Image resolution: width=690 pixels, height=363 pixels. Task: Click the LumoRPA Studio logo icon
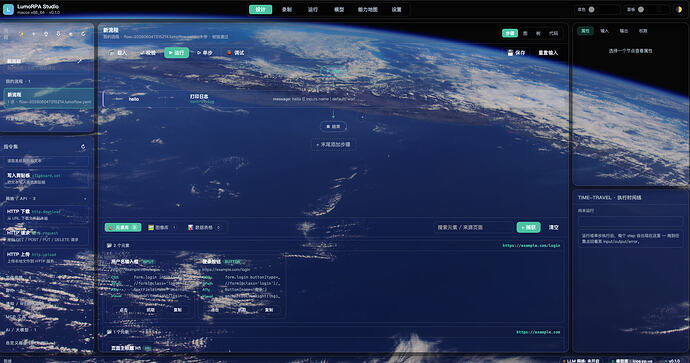tap(8, 9)
